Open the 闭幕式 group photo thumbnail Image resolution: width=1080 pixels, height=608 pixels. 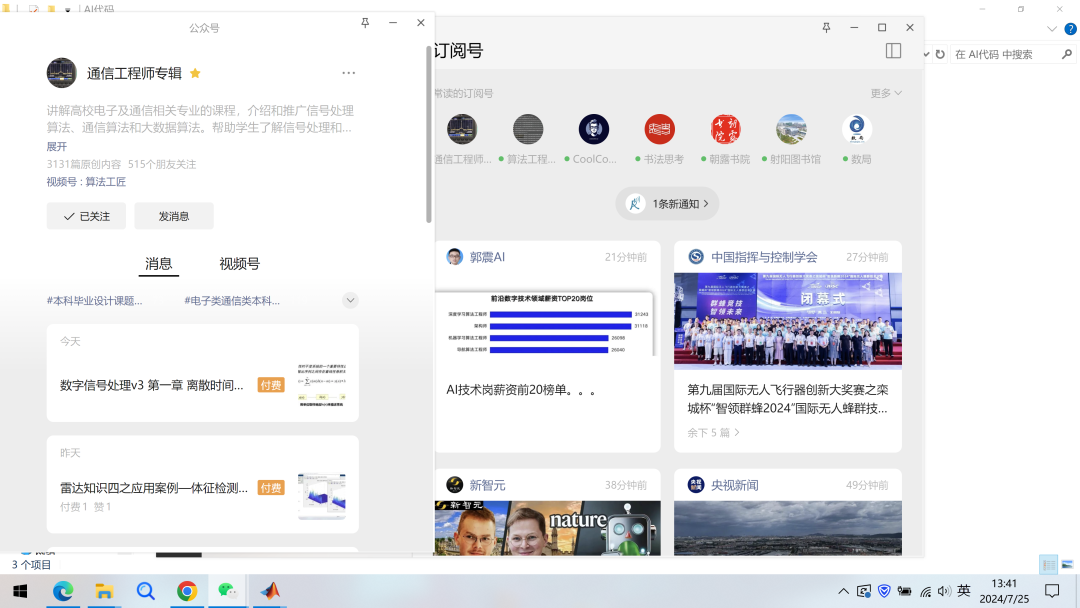[x=787, y=322]
